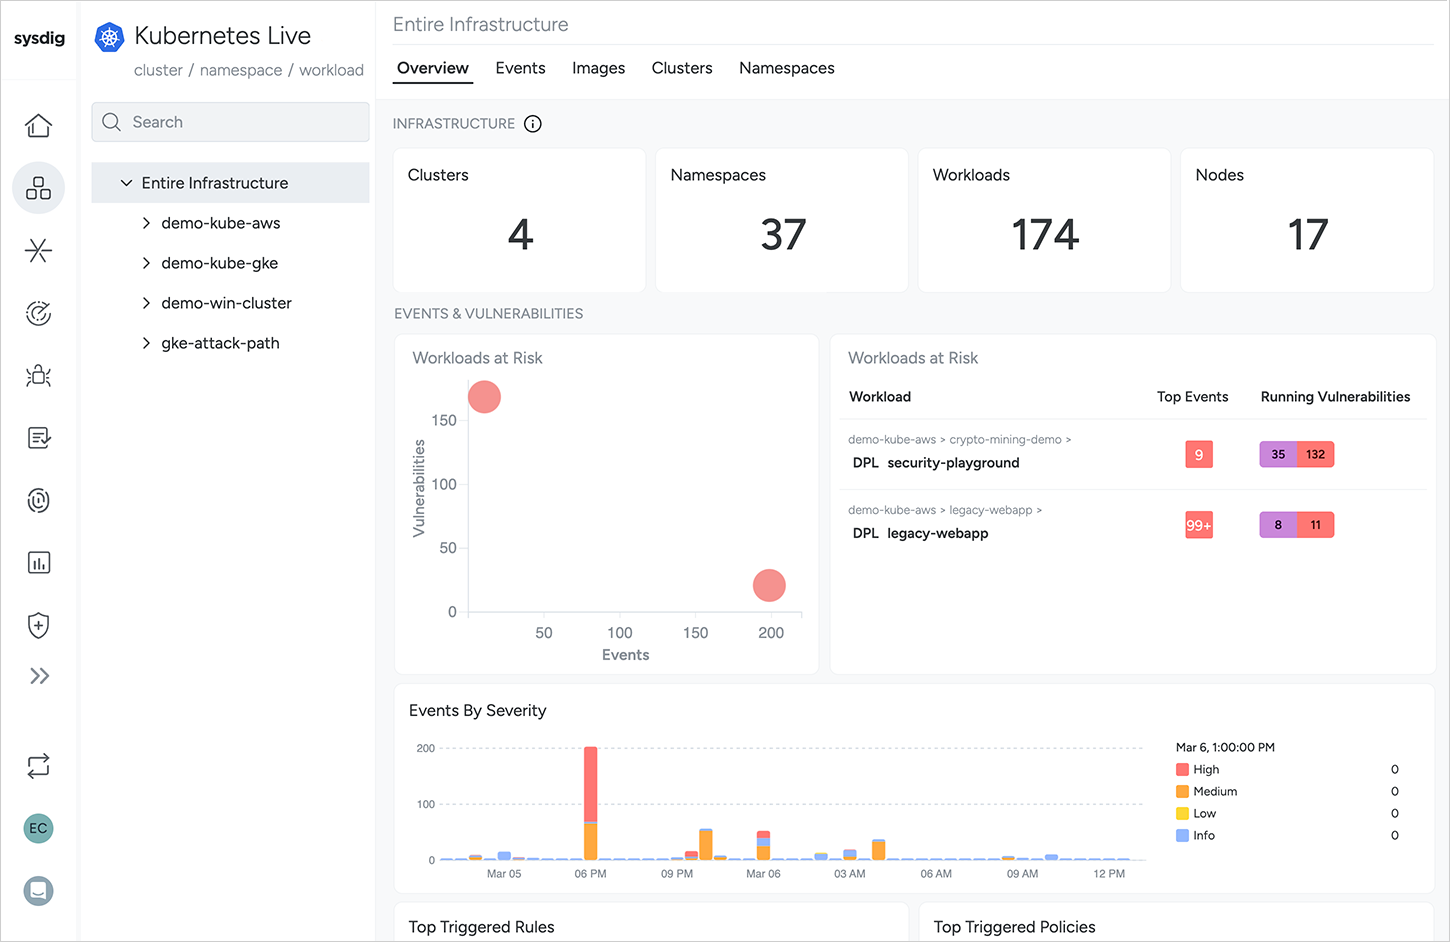Click the High severity red legend swatch
The height and width of the screenshot is (942, 1450).
coord(1182,770)
